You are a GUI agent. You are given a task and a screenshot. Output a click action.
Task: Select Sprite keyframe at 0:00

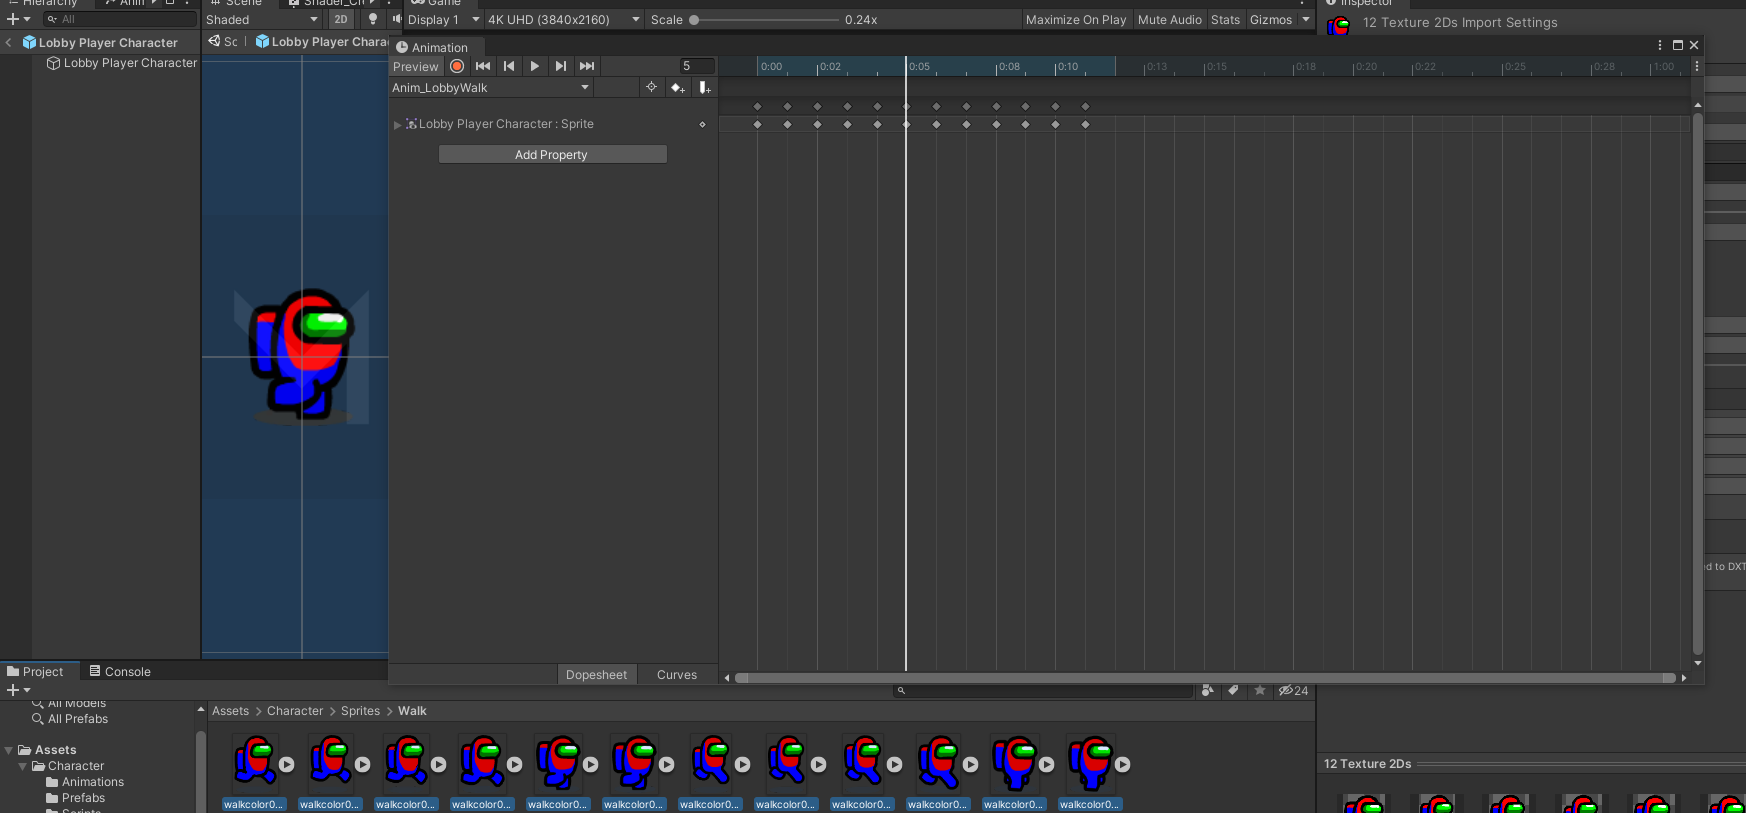pyautogui.click(x=757, y=124)
